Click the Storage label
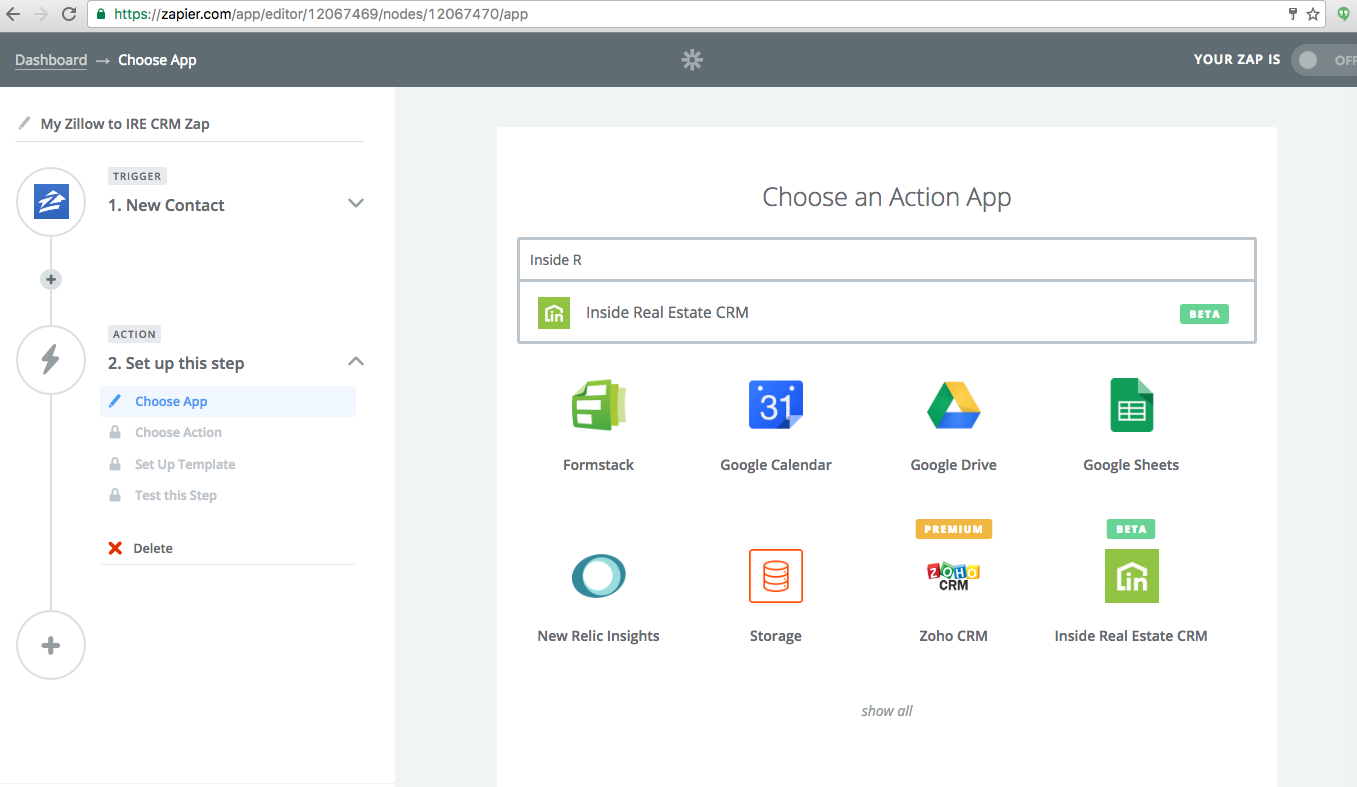The height and width of the screenshot is (787, 1357). coord(776,636)
